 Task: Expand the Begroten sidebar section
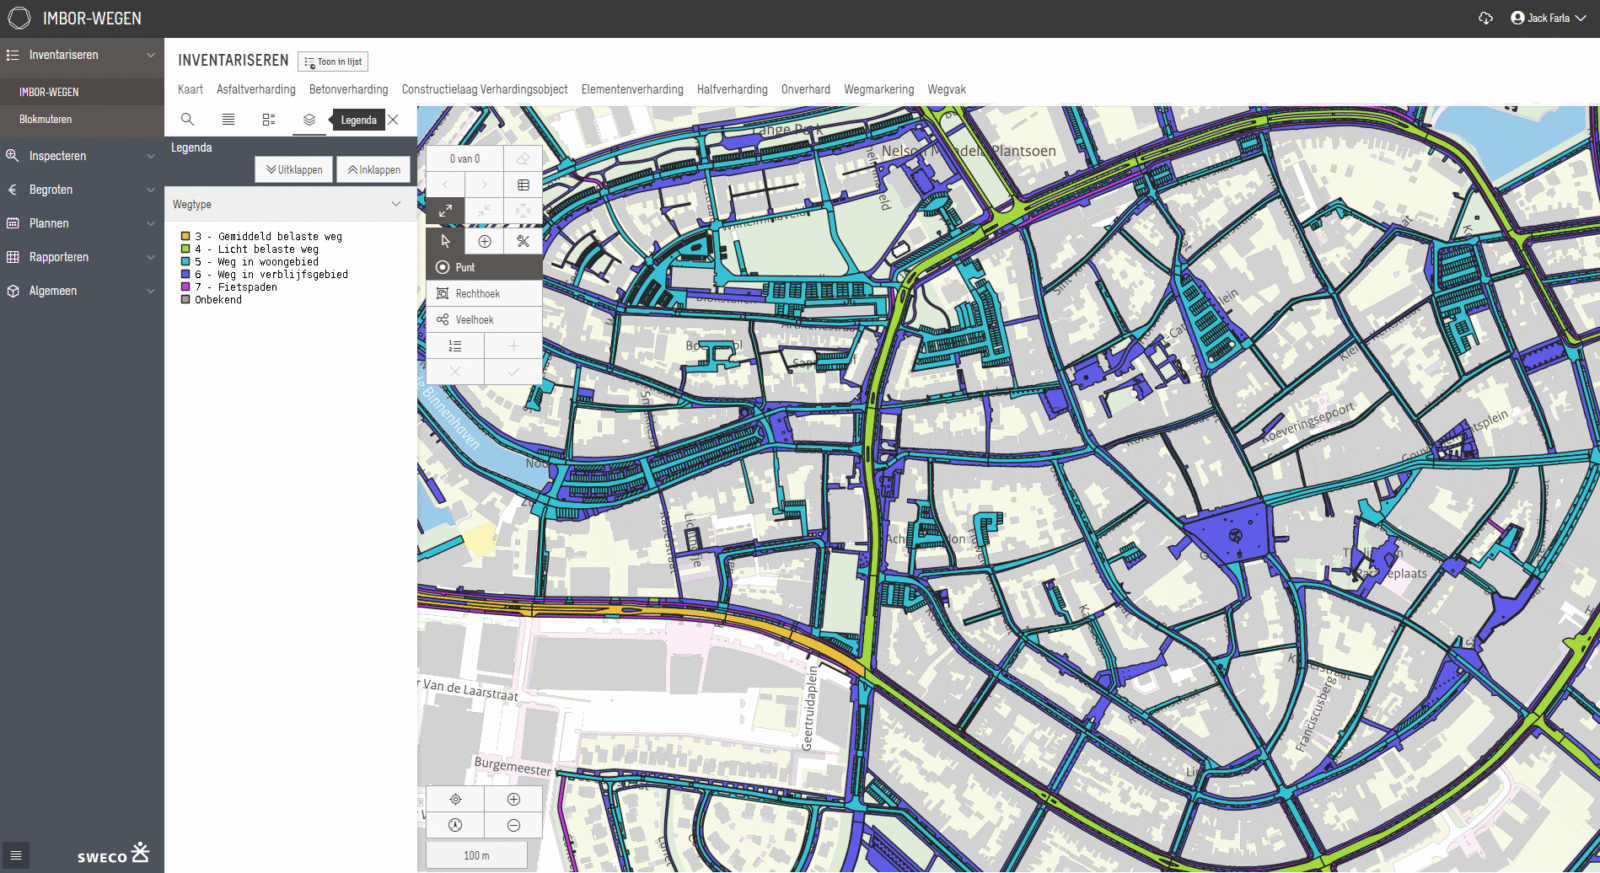(151, 190)
